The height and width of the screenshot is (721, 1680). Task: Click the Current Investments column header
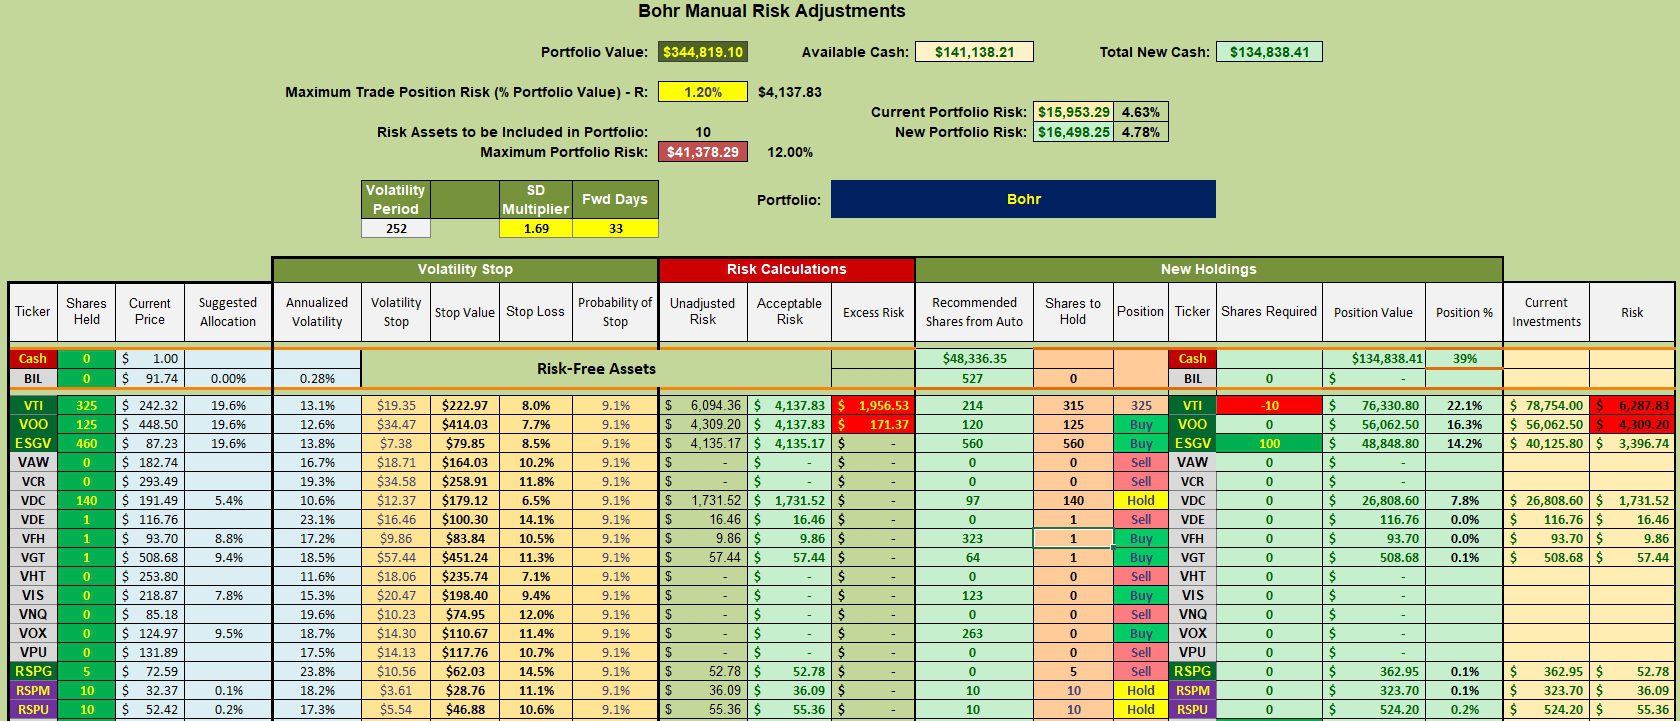(x=1546, y=312)
